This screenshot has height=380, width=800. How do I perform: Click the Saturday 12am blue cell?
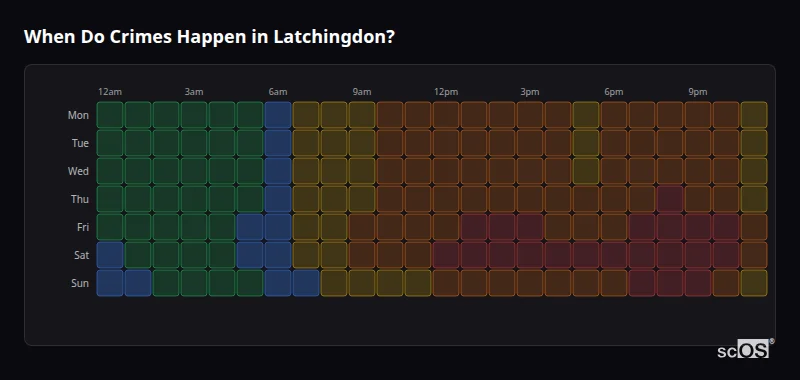point(110,255)
